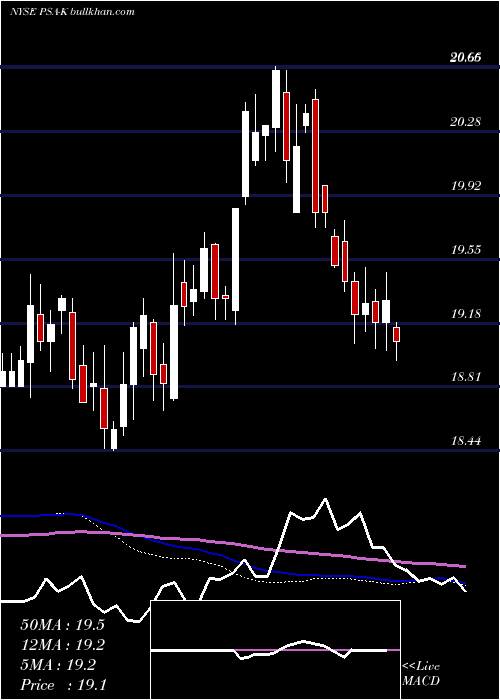
Task: Click the tallest white candle reaching 20.66
Action: pos(276,99)
